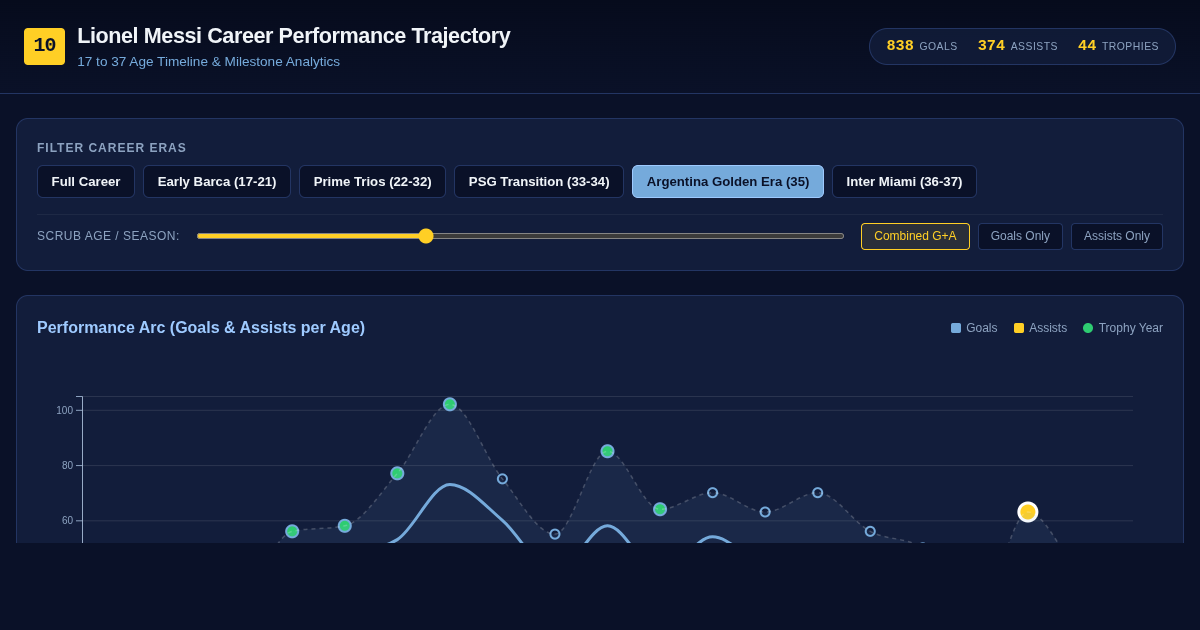
Task: Click the Filter Career Eras label
Action: (112, 148)
